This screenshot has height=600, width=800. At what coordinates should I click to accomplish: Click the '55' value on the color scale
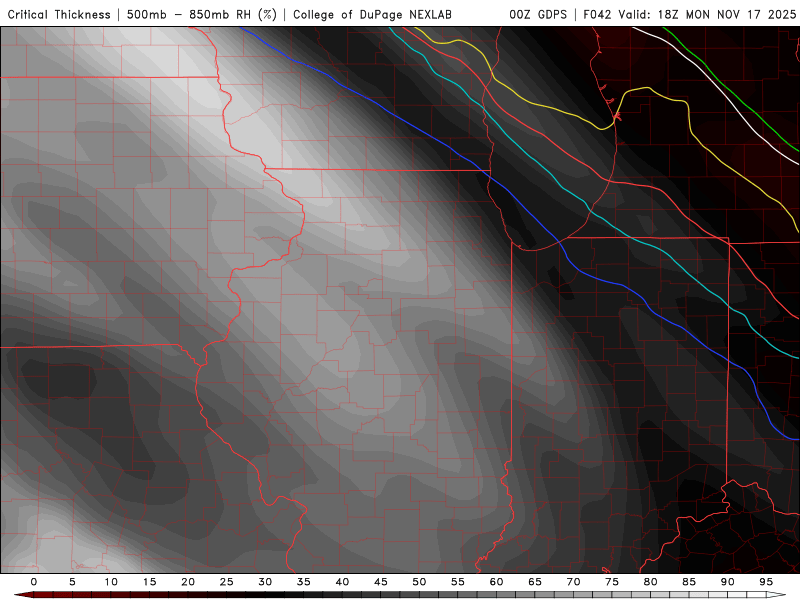(x=458, y=582)
